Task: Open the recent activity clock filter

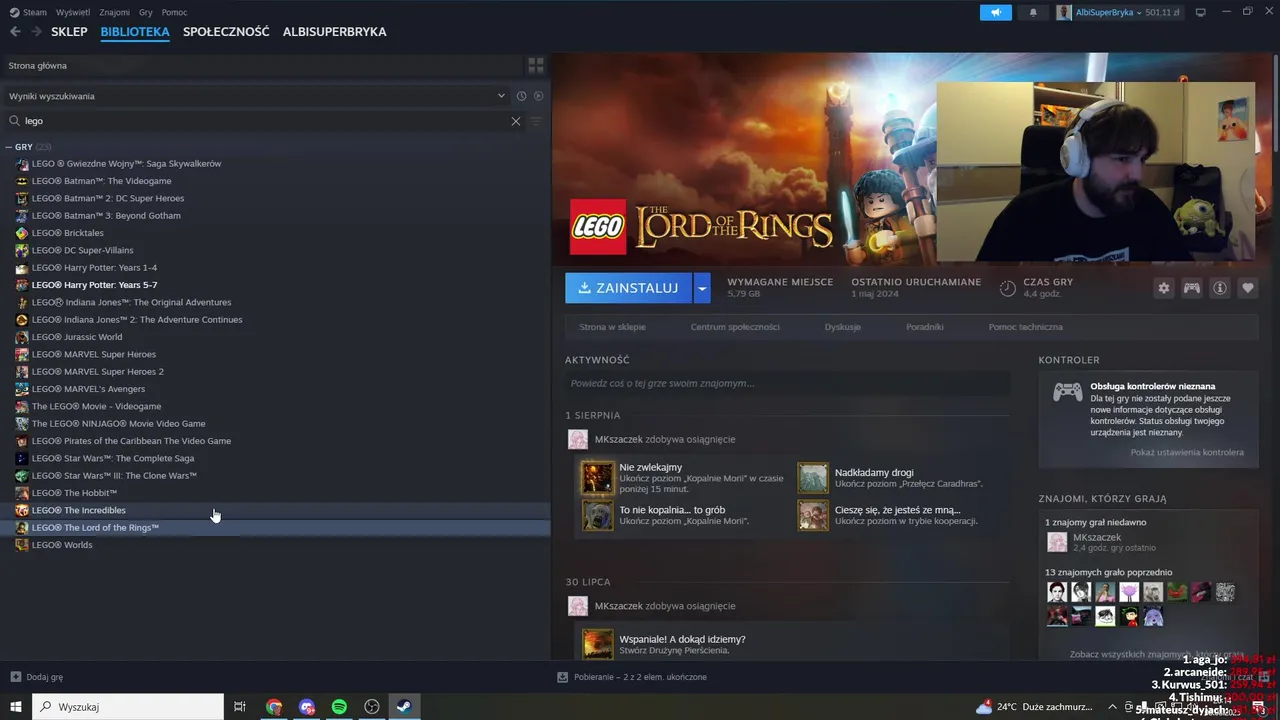Action: [x=521, y=96]
